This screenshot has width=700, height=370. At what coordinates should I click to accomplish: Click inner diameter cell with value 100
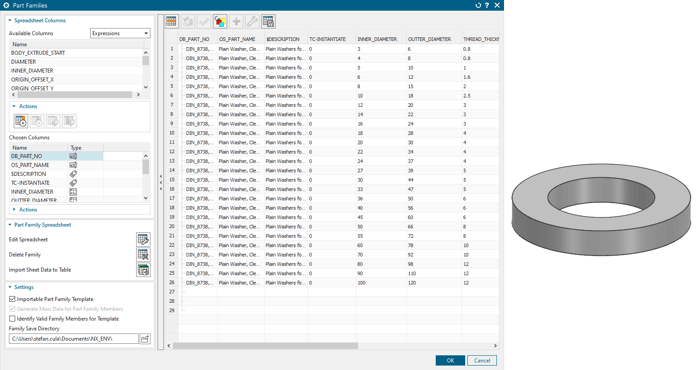tap(381, 283)
